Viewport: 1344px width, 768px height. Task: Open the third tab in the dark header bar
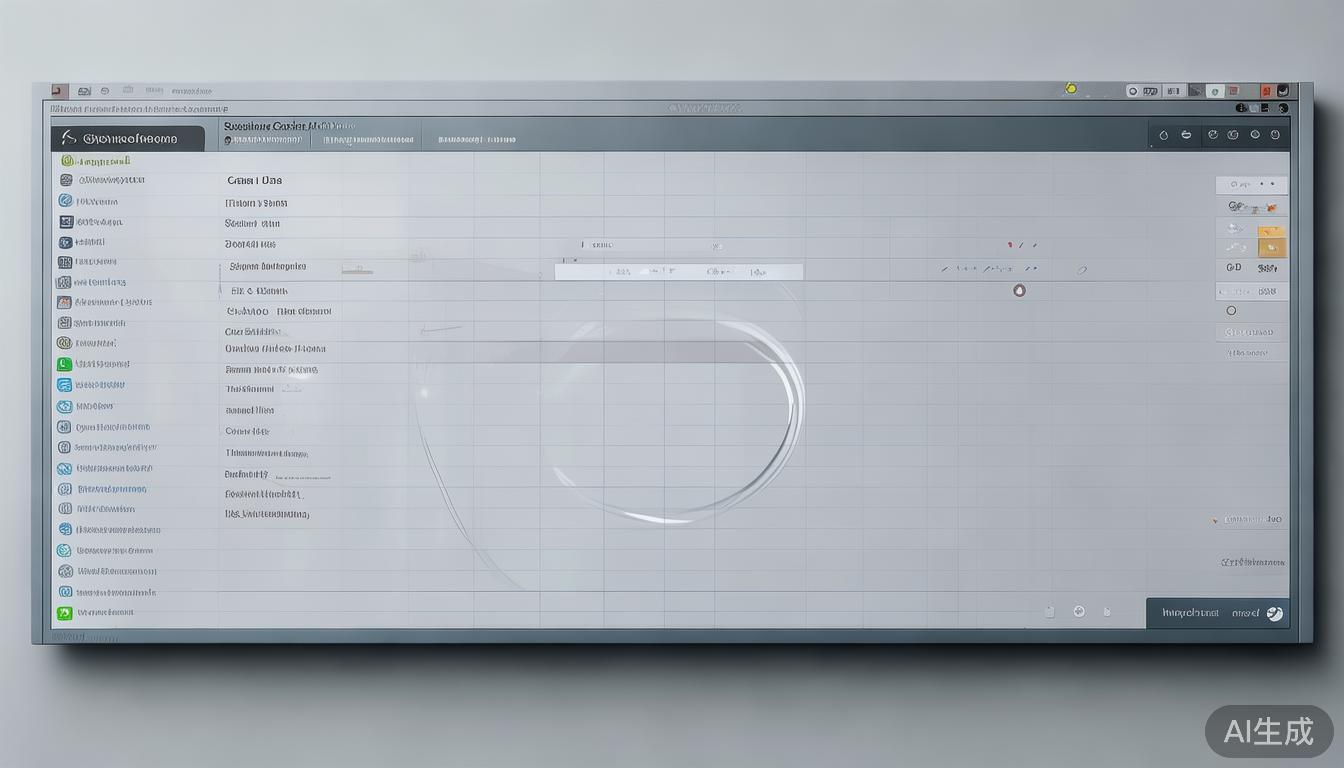click(x=476, y=140)
